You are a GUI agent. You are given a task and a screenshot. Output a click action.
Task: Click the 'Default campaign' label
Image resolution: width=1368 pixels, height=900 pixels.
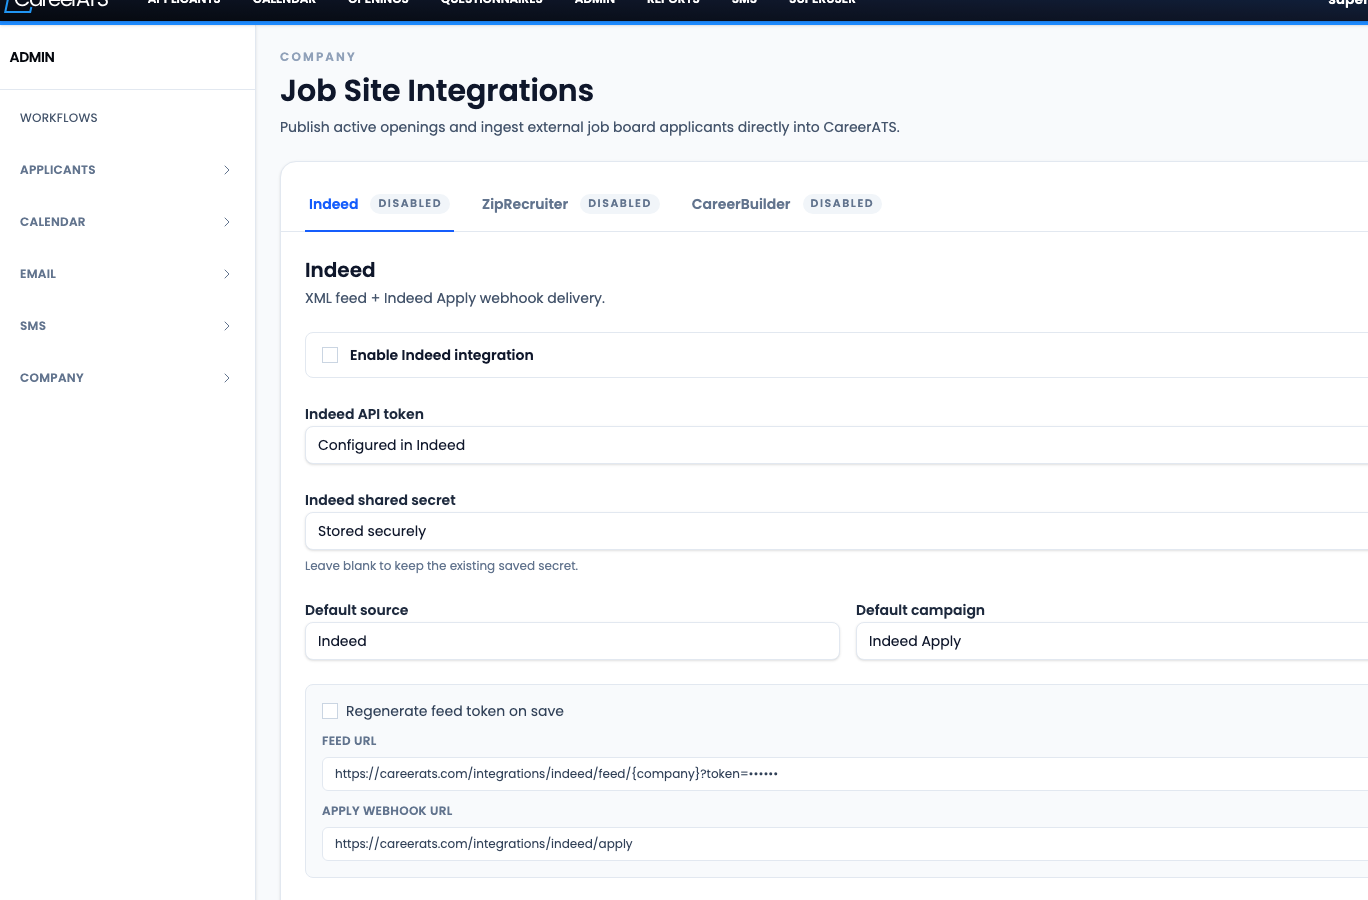920,610
